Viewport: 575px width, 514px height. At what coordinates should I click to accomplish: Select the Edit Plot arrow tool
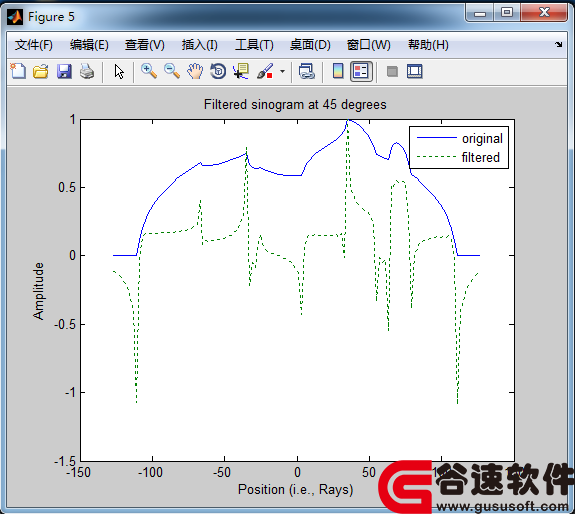[119, 71]
